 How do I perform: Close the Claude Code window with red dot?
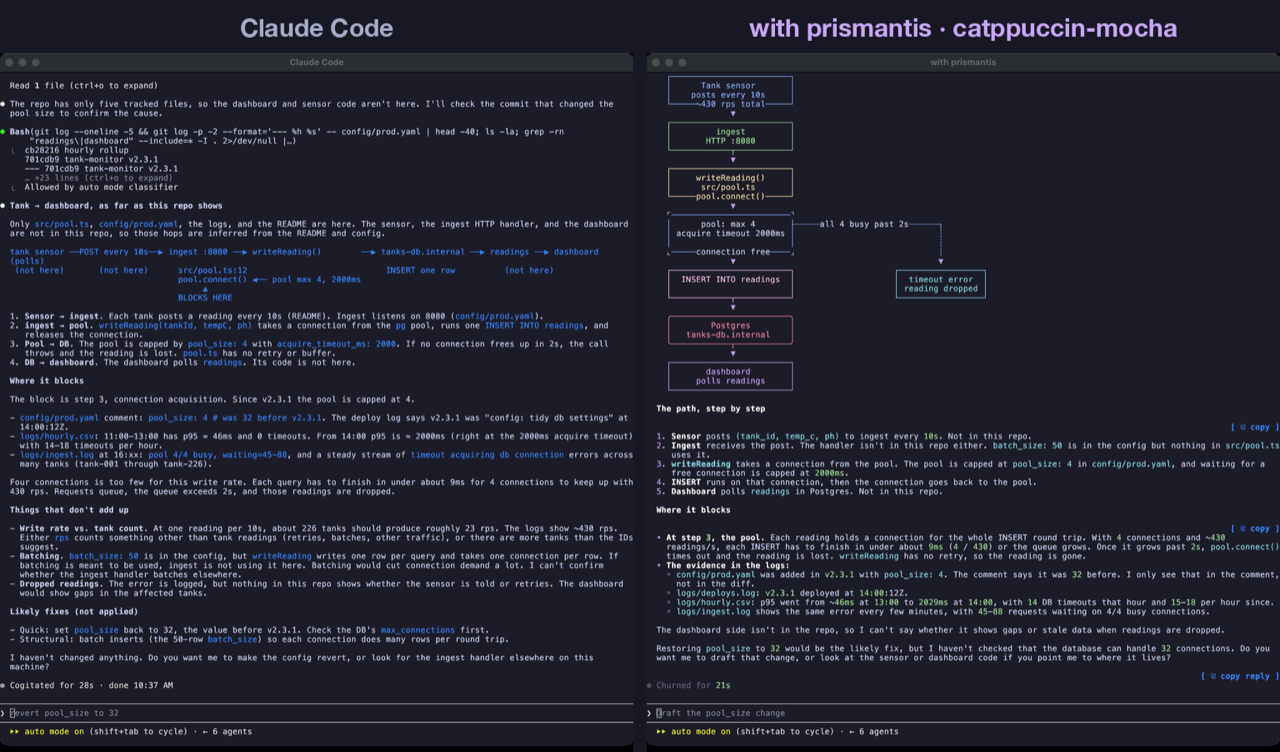tap(10, 62)
